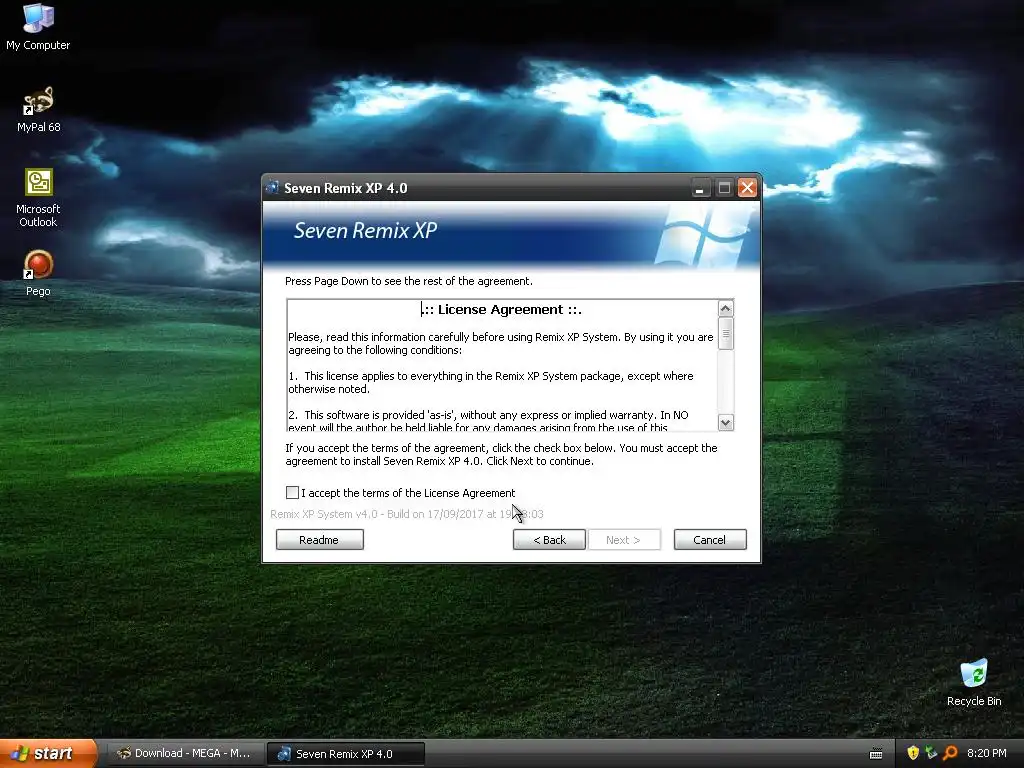Screen dimensions: 1024x768
Task: Minimize the Seven Remix XP window
Action: 700,188
